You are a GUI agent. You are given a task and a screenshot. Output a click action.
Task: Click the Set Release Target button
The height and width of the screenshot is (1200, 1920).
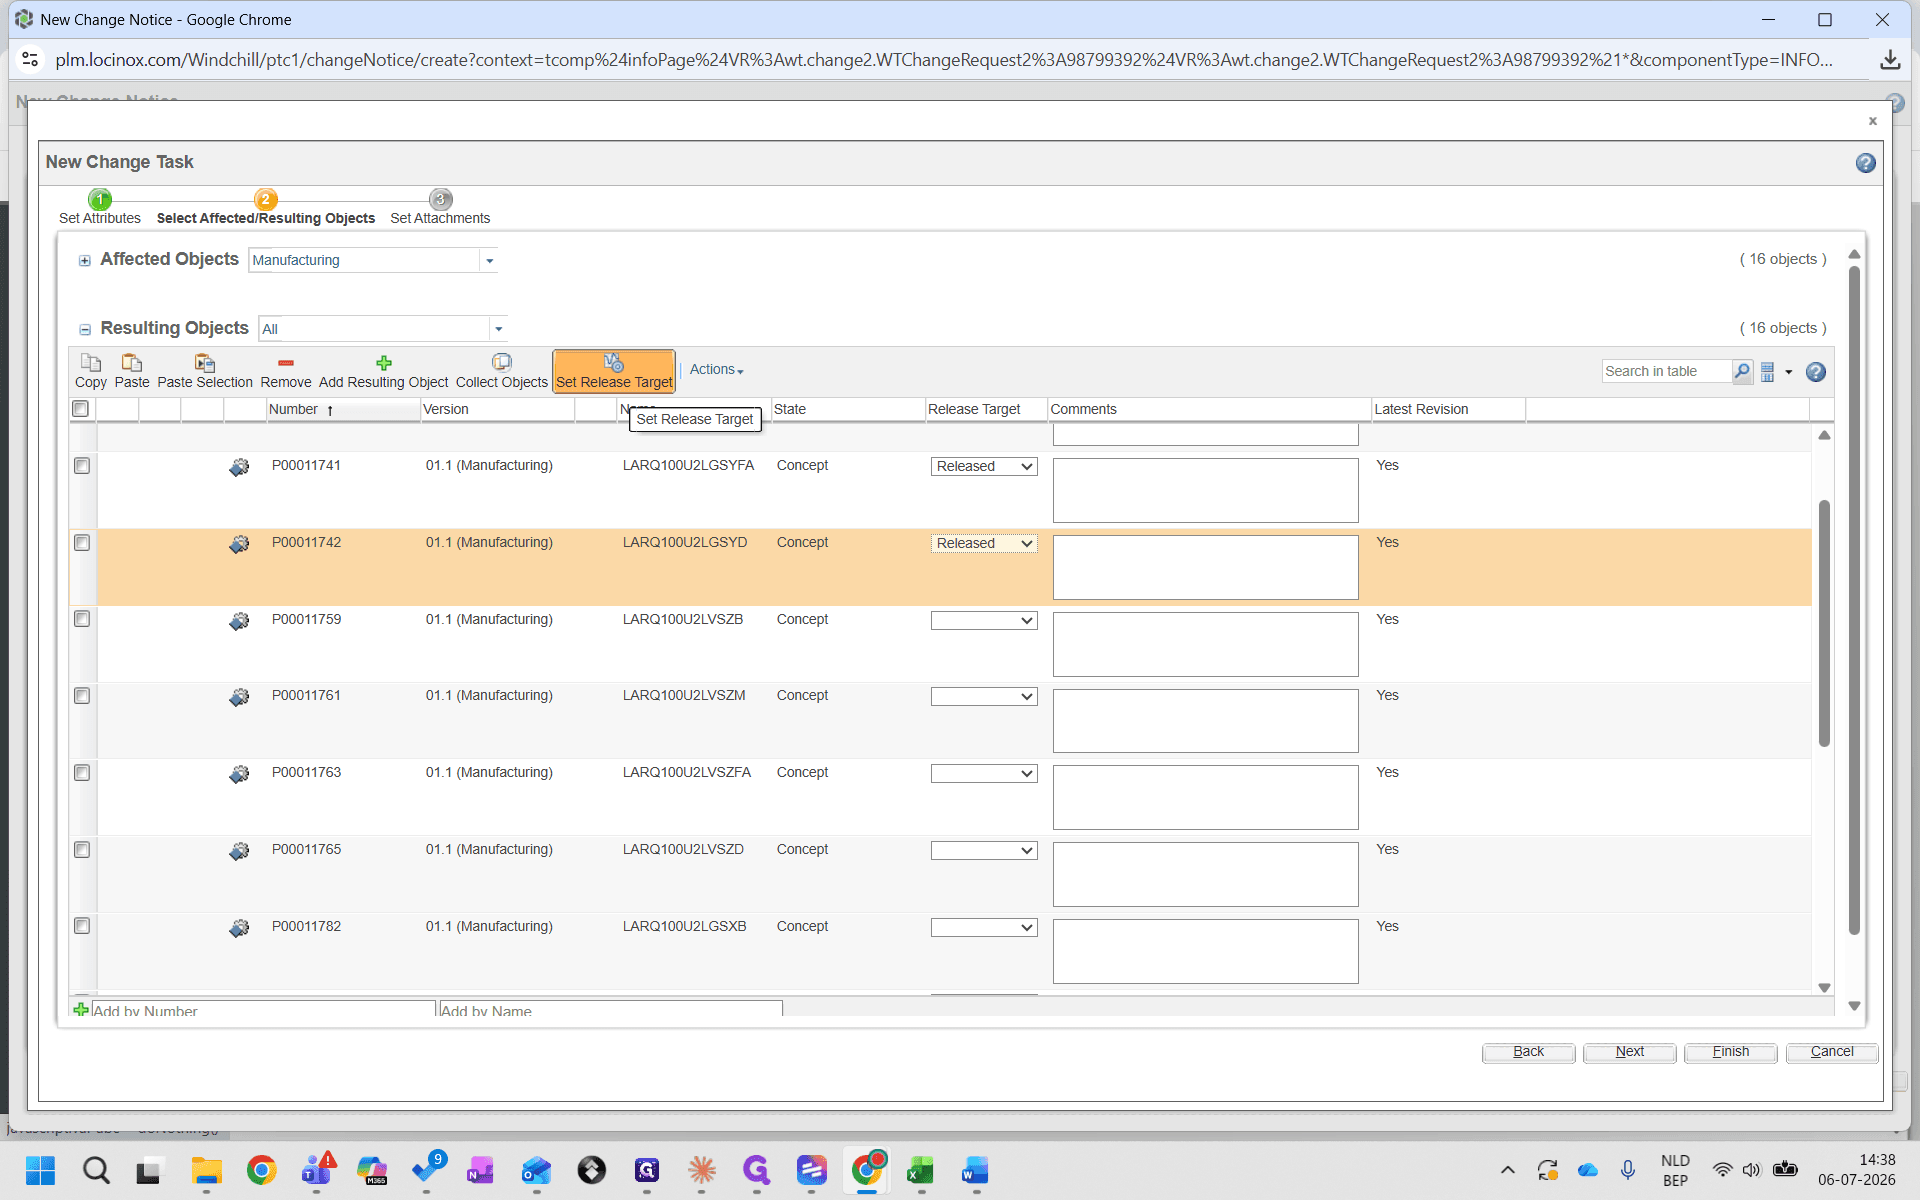[x=614, y=371]
